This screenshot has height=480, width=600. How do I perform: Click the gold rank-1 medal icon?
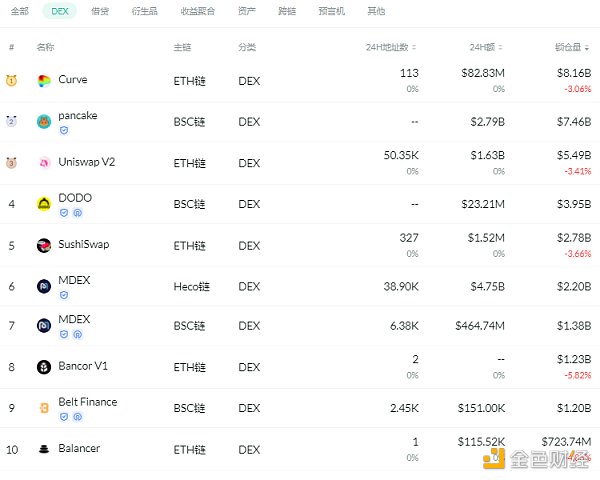coord(11,80)
